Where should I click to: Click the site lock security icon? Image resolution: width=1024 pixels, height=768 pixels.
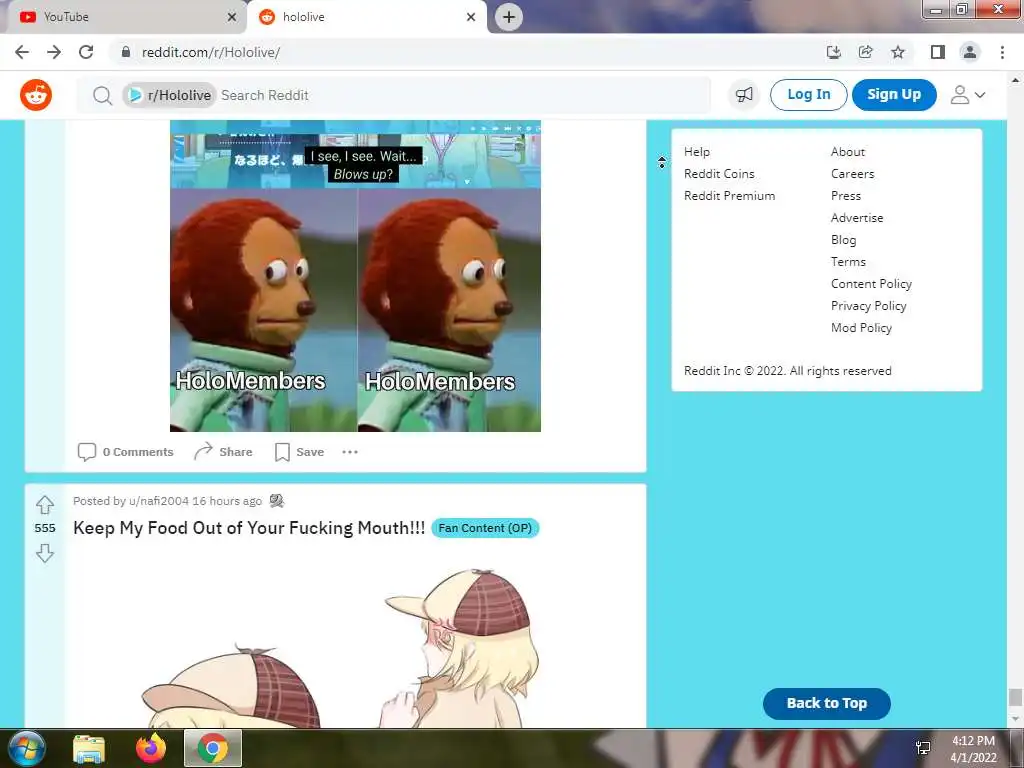125,52
